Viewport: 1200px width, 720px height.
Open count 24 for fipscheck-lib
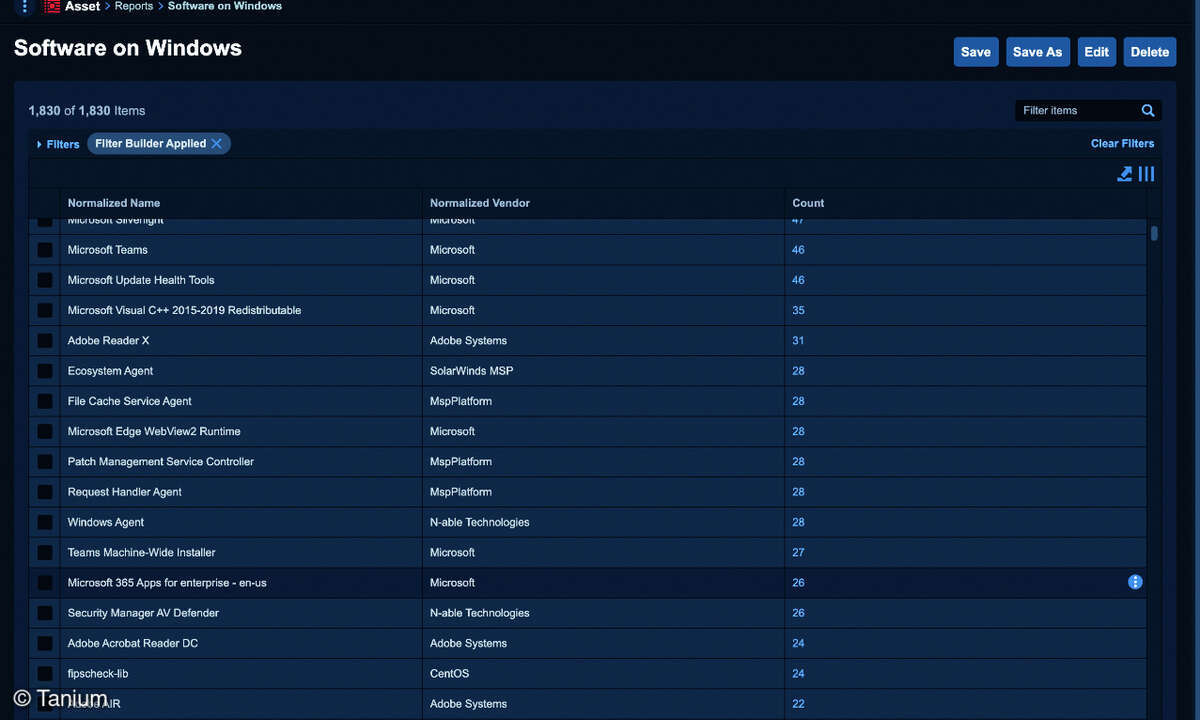tap(798, 673)
